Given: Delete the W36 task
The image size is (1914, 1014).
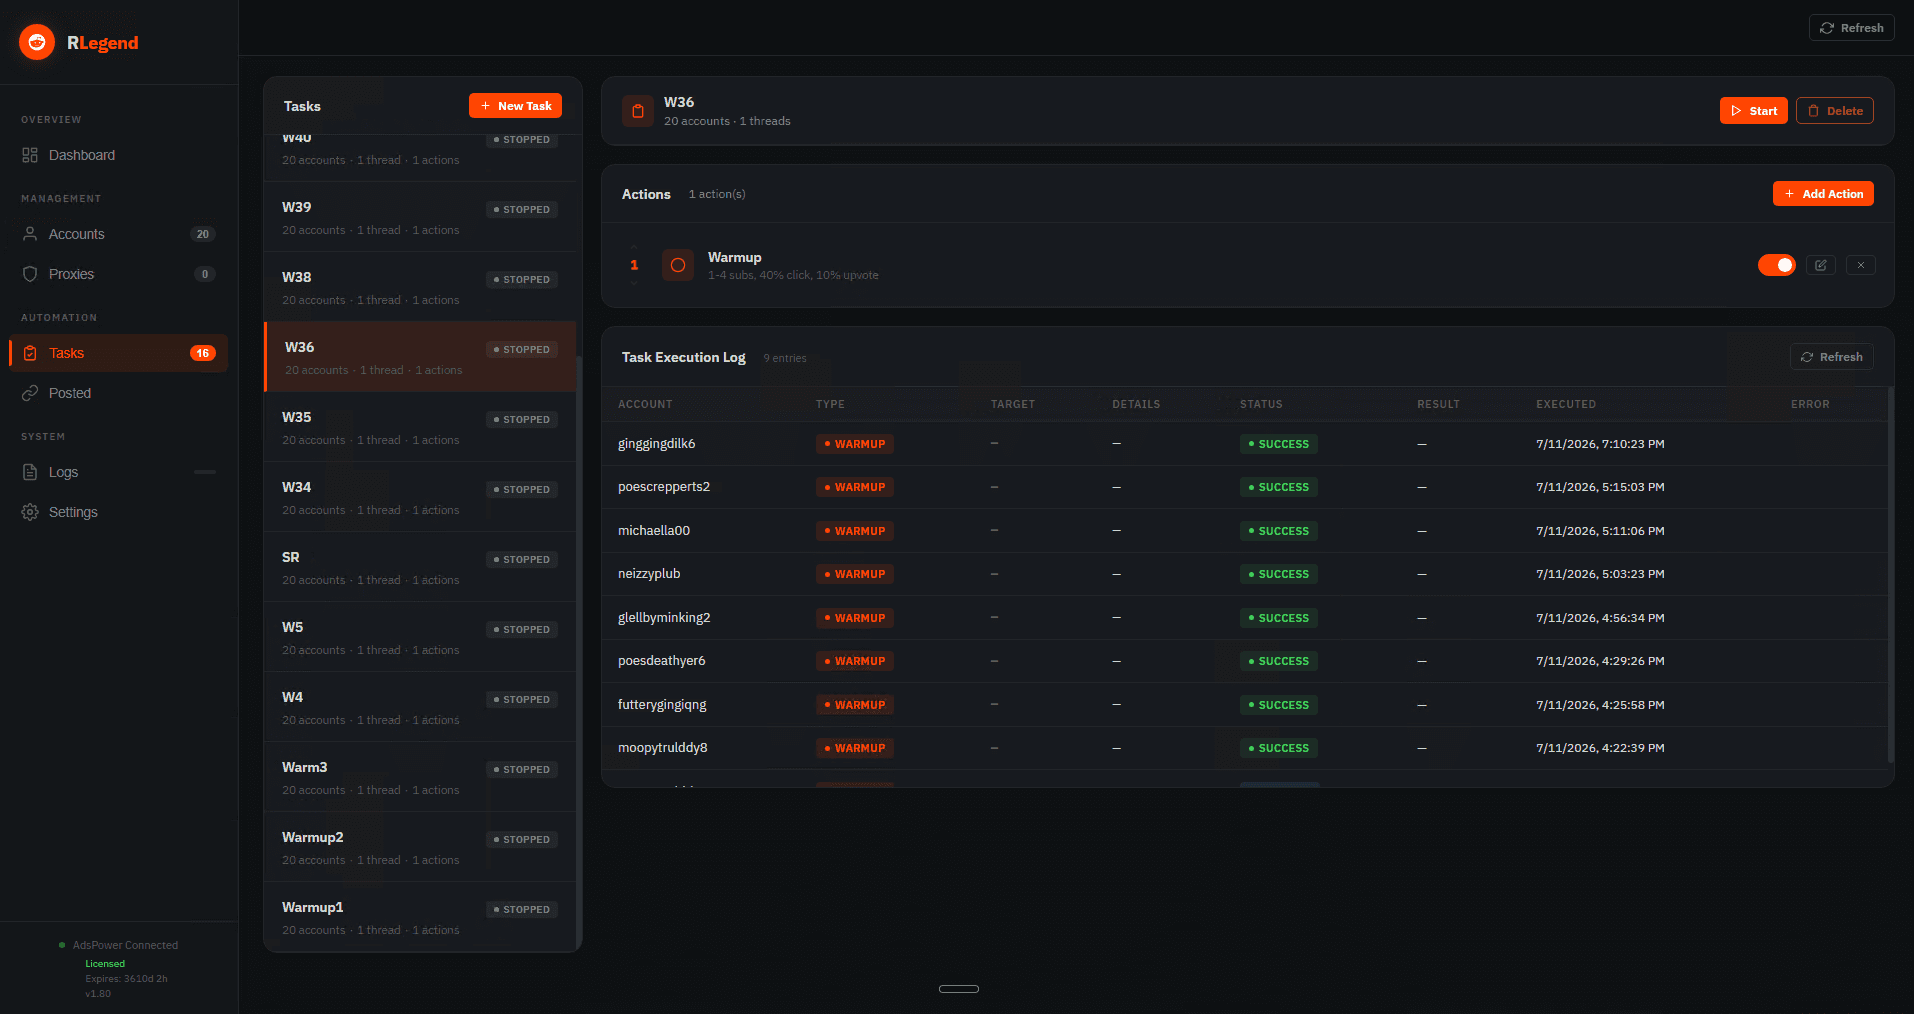Looking at the screenshot, I should (x=1834, y=111).
